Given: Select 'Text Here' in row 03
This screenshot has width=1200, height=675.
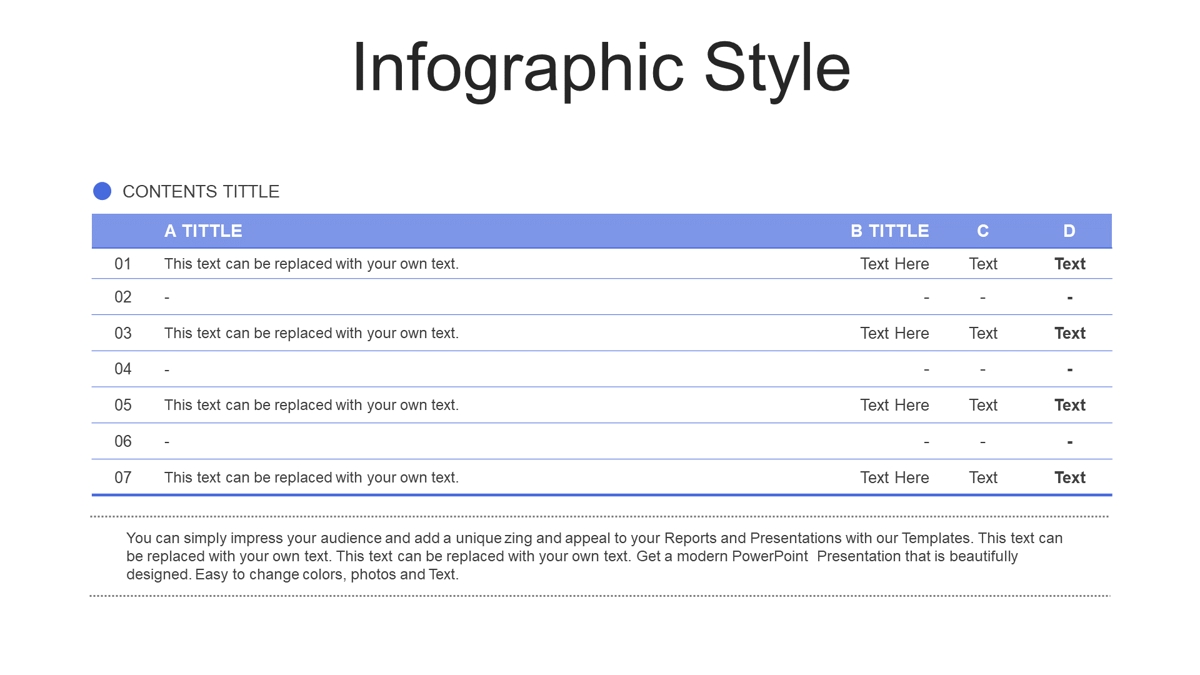Looking at the screenshot, I should (x=895, y=333).
